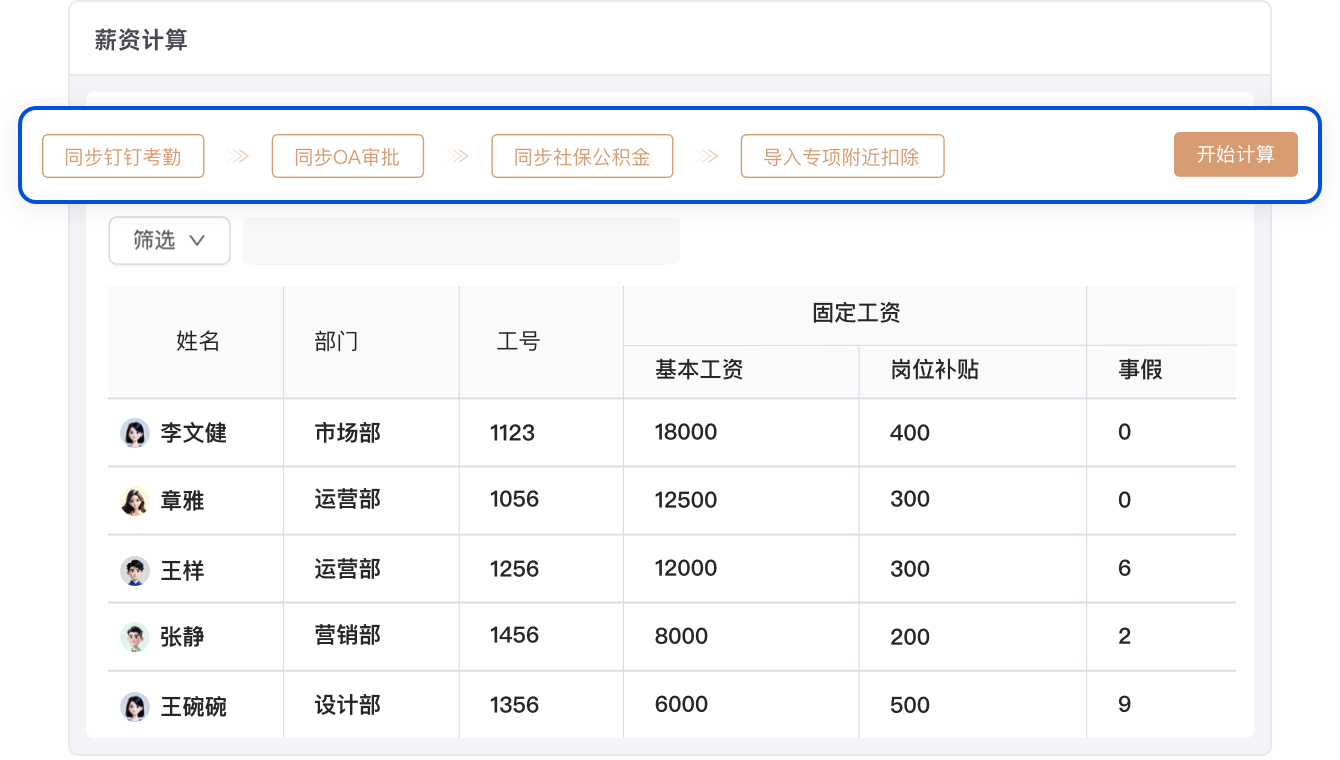The height and width of the screenshot is (760, 1340).
Task: Click 王样's avatar icon
Action: (134, 571)
